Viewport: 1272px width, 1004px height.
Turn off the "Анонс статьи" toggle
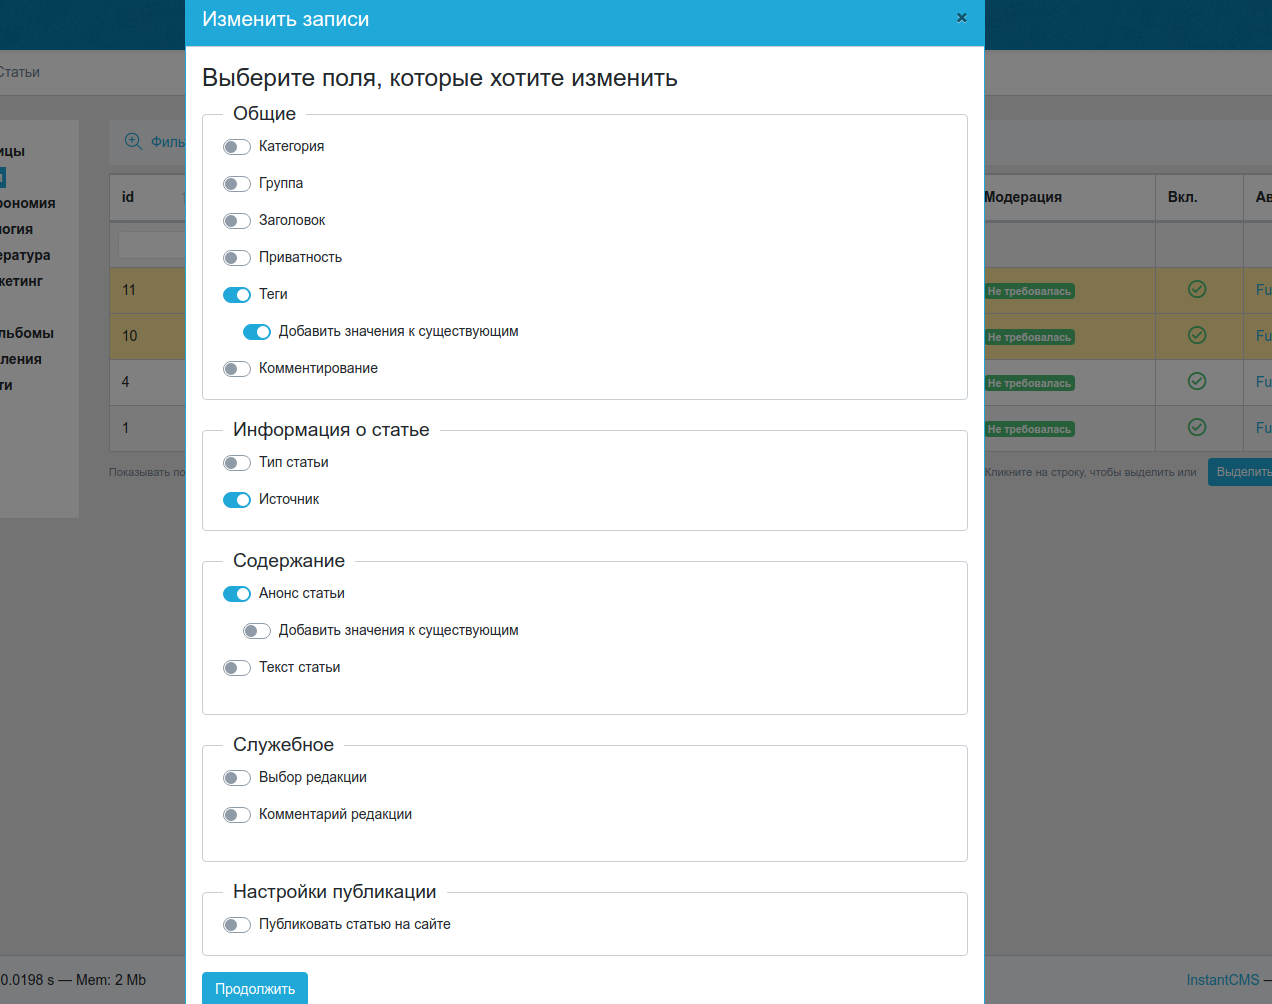[x=237, y=593]
